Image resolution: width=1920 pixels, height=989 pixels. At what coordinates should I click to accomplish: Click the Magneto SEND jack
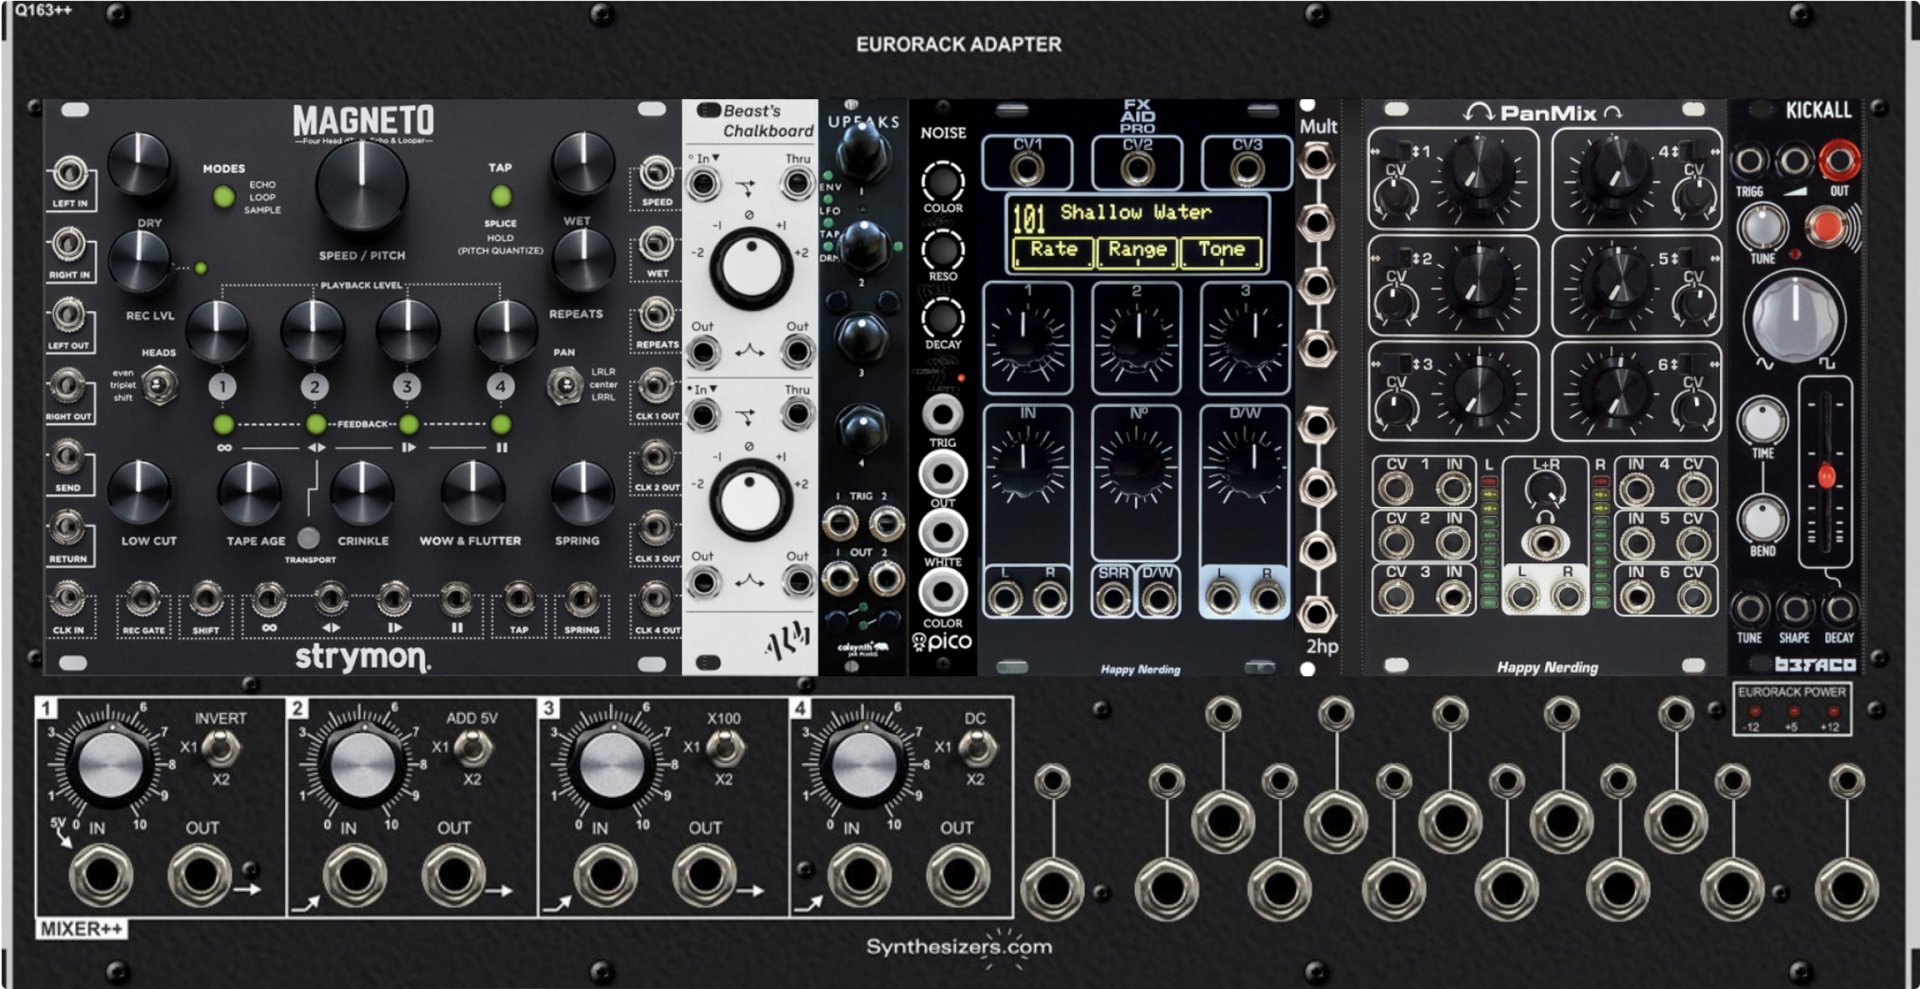point(68,458)
